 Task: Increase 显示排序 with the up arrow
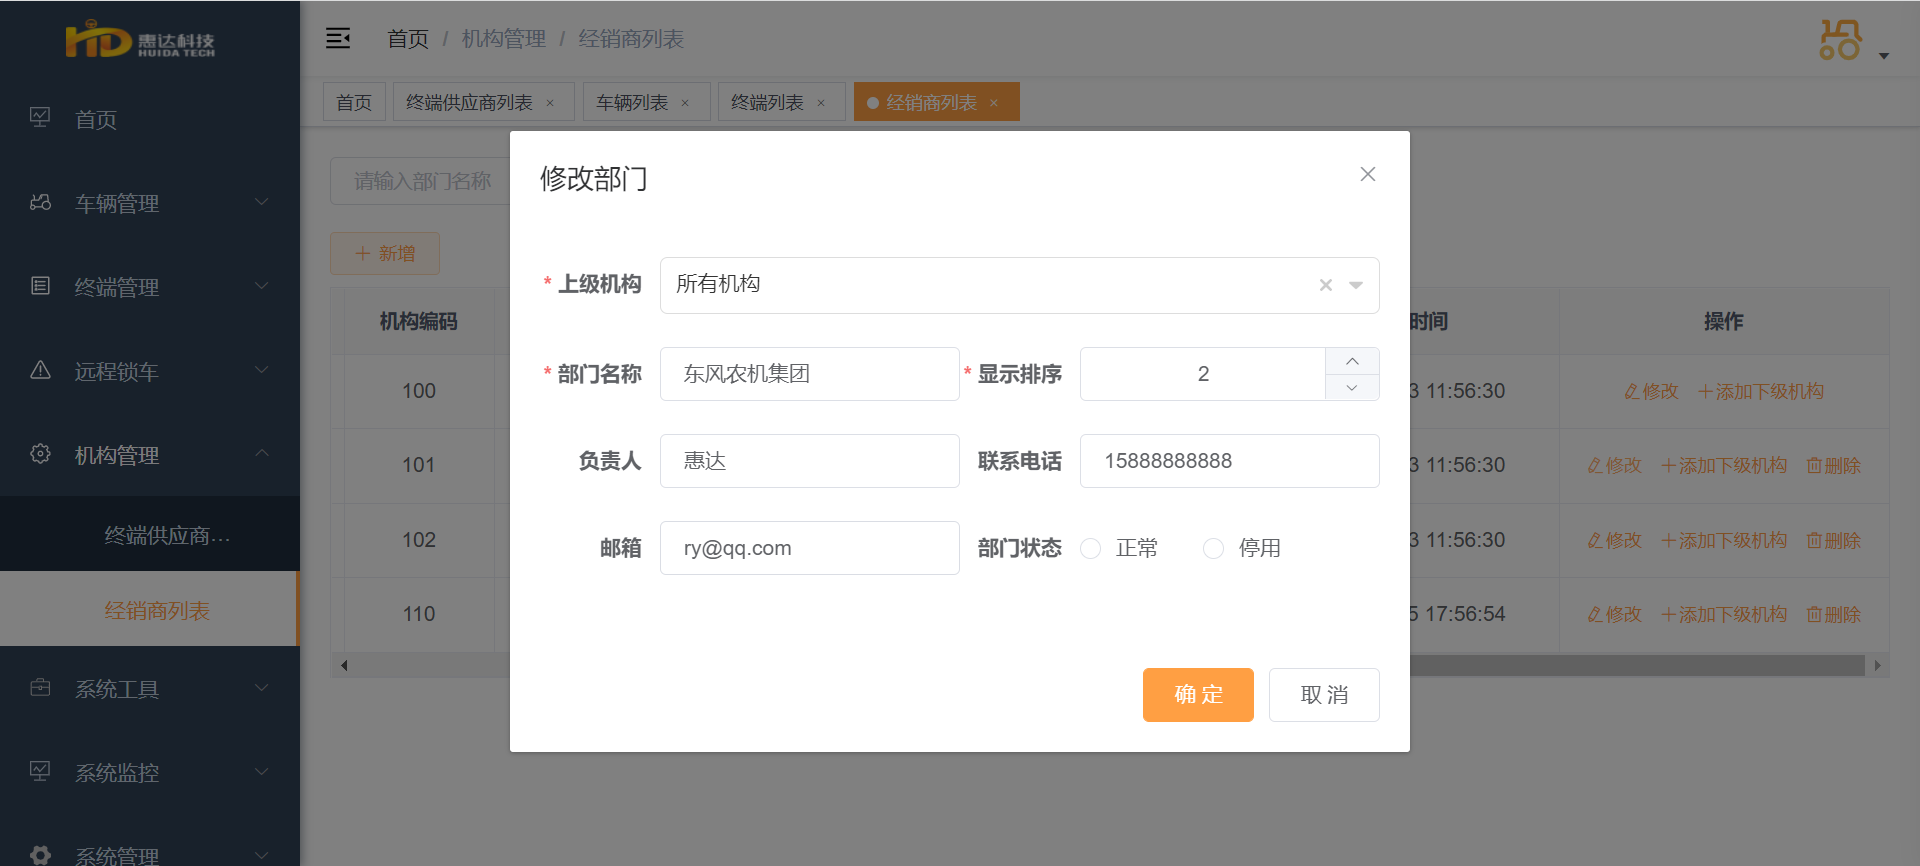click(x=1352, y=361)
